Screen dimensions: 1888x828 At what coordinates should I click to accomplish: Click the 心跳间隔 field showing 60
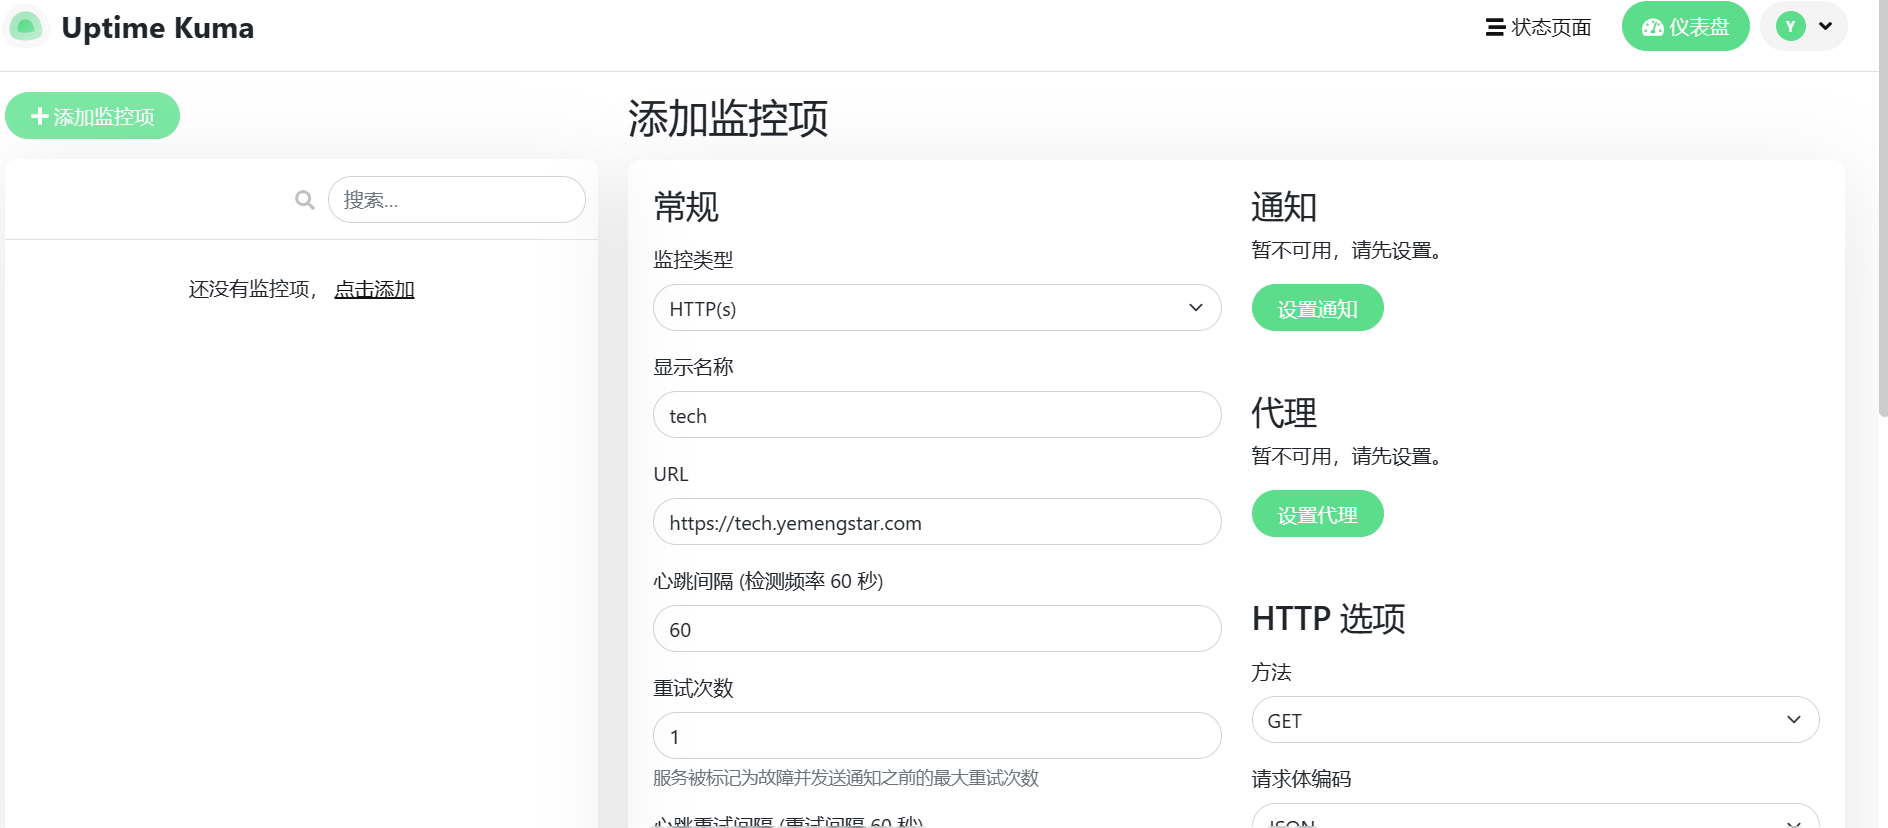(936, 629)
